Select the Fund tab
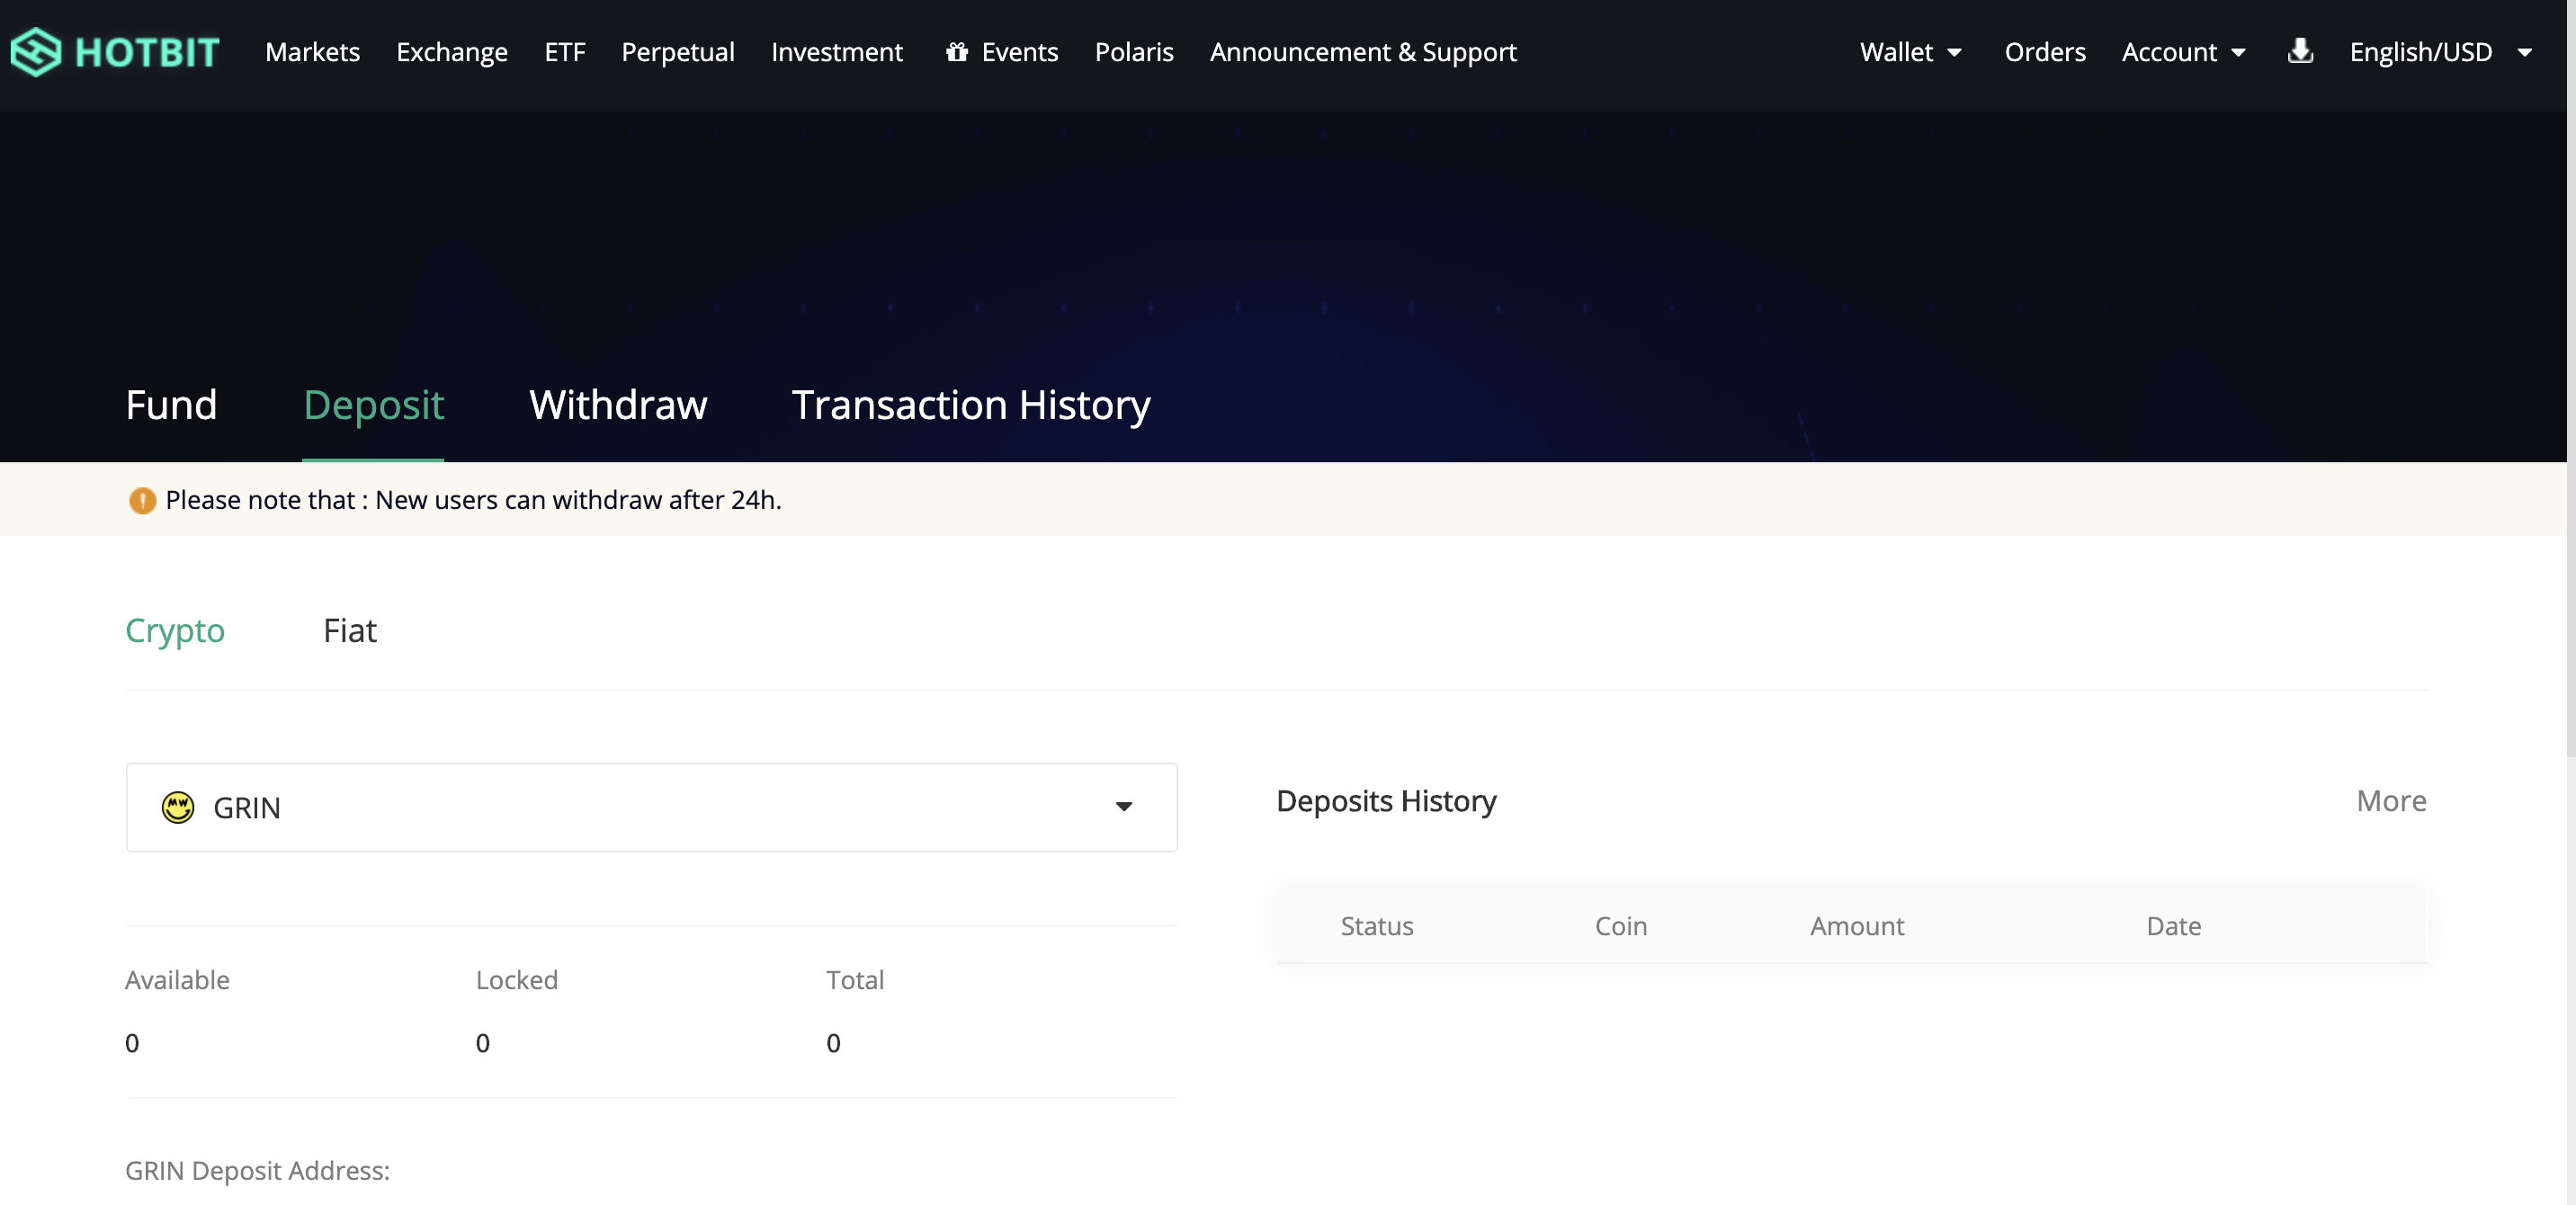 (171, 405)
